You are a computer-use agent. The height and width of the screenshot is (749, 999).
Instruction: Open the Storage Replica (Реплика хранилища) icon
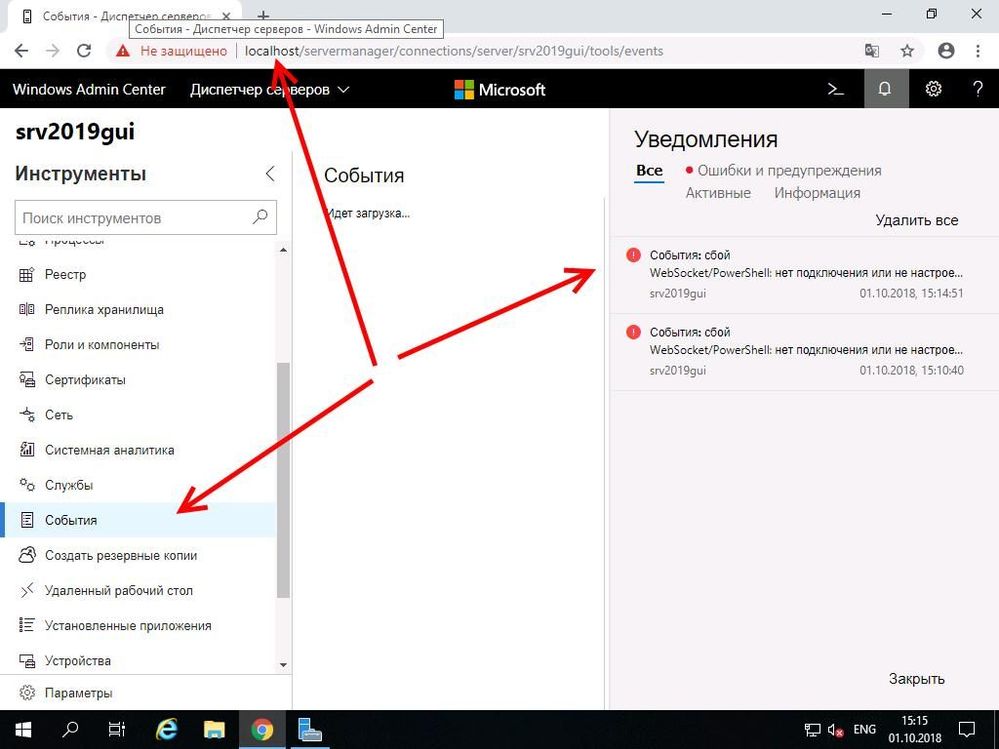tap(26, 310)
